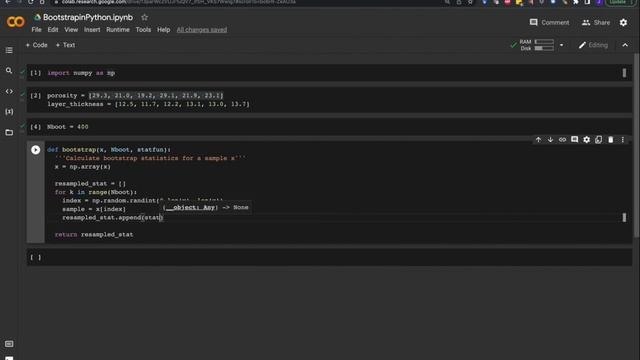
Task: Add a new Text cell
Action: (65, 45)
